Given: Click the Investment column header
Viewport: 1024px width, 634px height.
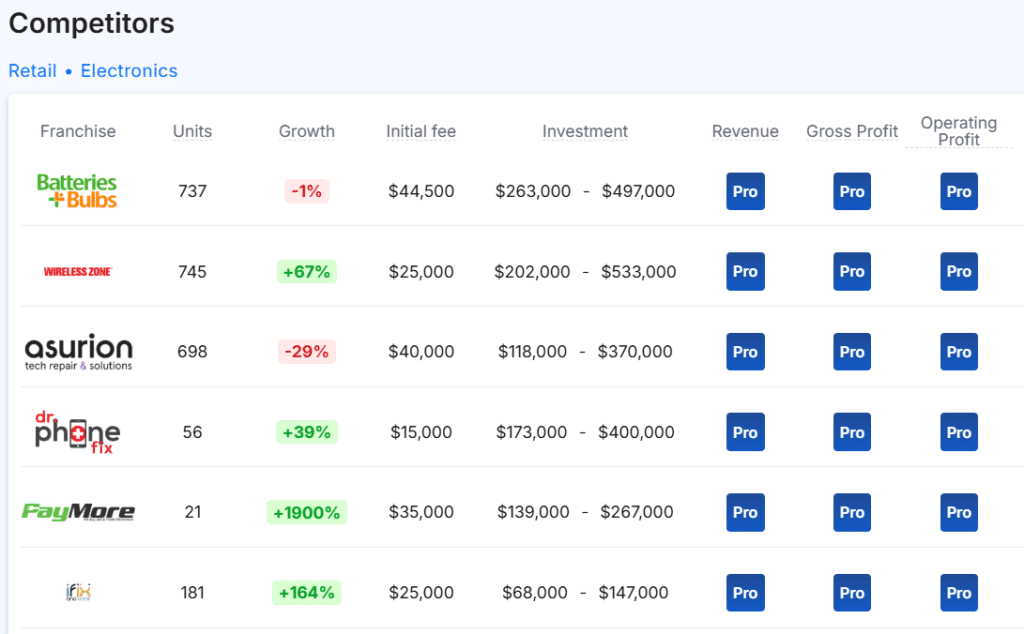Looking at the screenshot, I should [585, 131].
